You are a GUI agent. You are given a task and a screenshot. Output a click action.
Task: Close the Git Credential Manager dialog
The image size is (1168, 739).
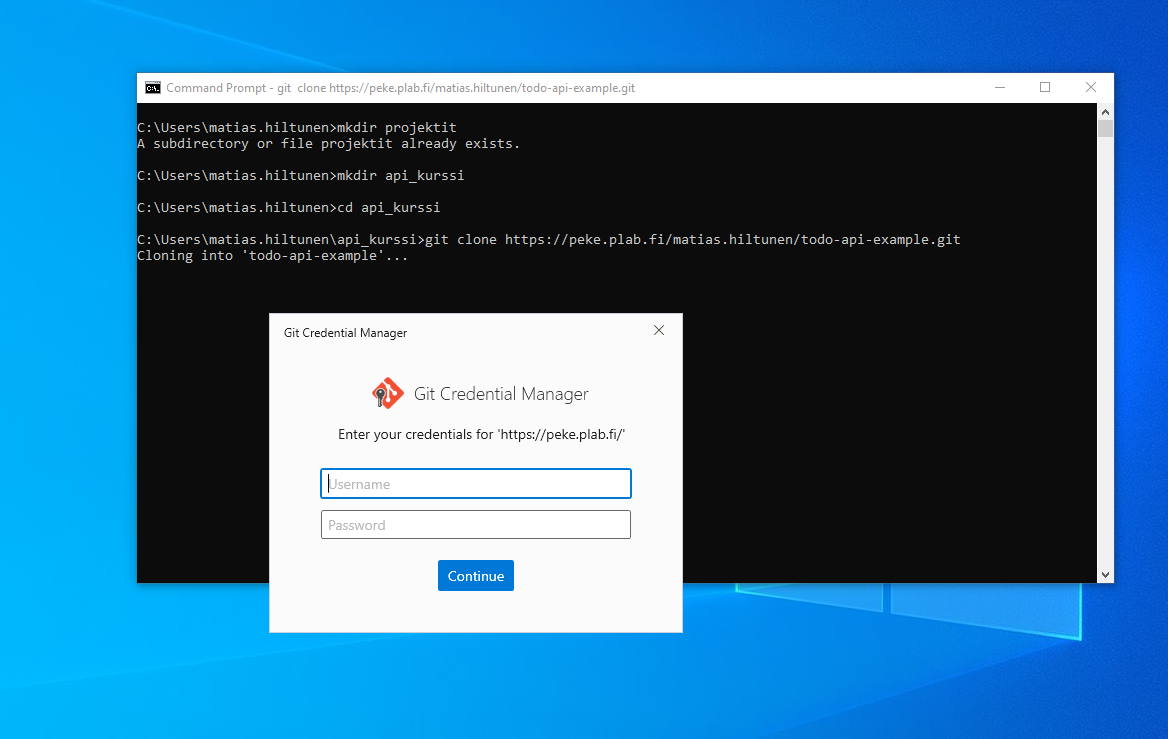pyautogui.click(x=658, y=330)
